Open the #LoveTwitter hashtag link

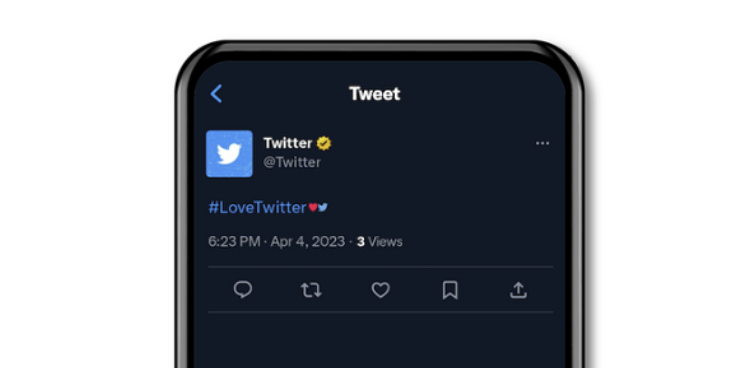coord(257,207)
